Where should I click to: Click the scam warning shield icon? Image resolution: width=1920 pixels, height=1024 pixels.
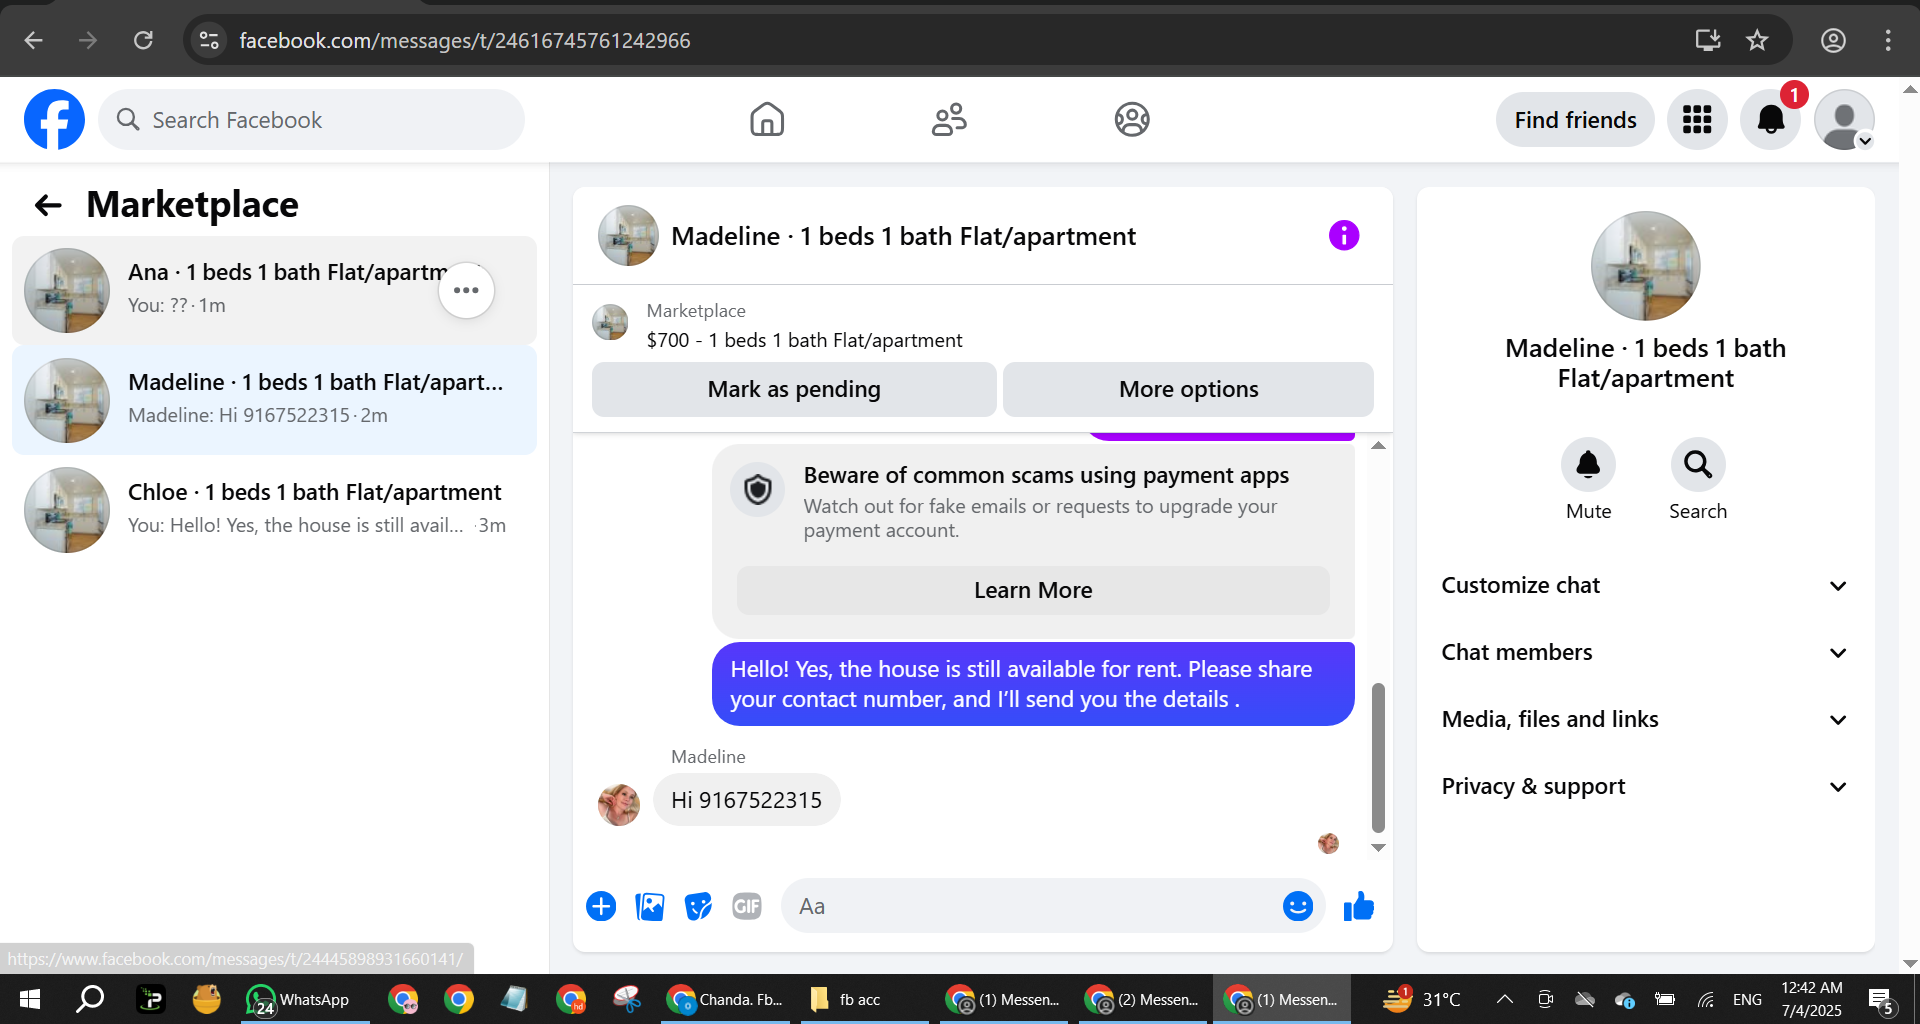[758, 490]
